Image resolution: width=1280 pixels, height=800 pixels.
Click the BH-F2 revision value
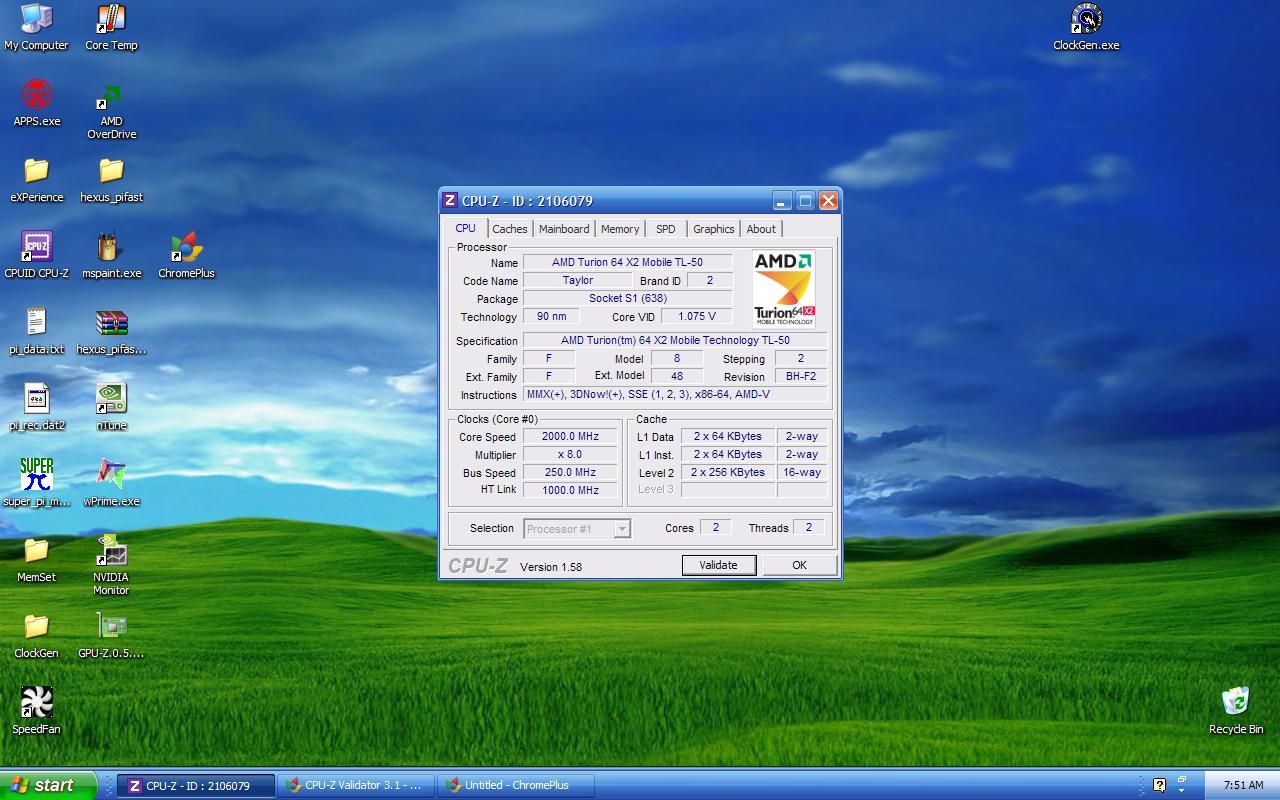coord(801,376)
